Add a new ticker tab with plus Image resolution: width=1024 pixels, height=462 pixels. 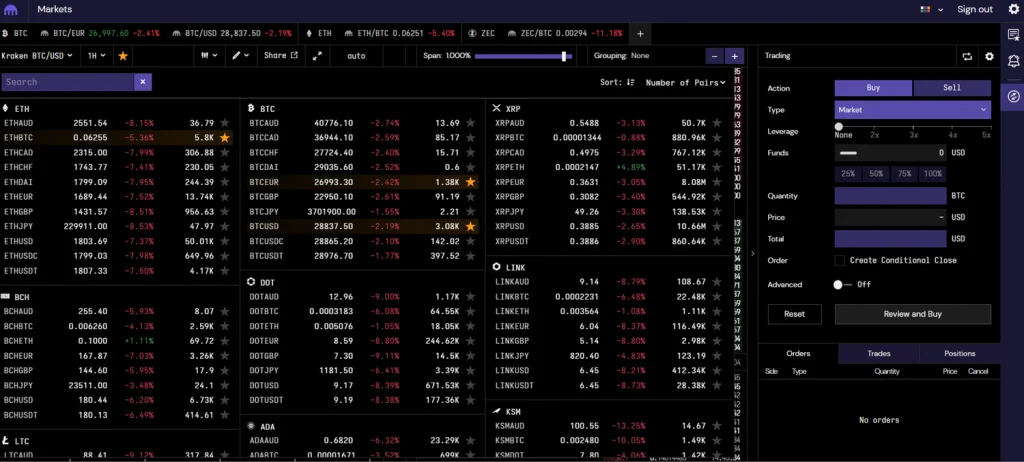pos(640,33)
